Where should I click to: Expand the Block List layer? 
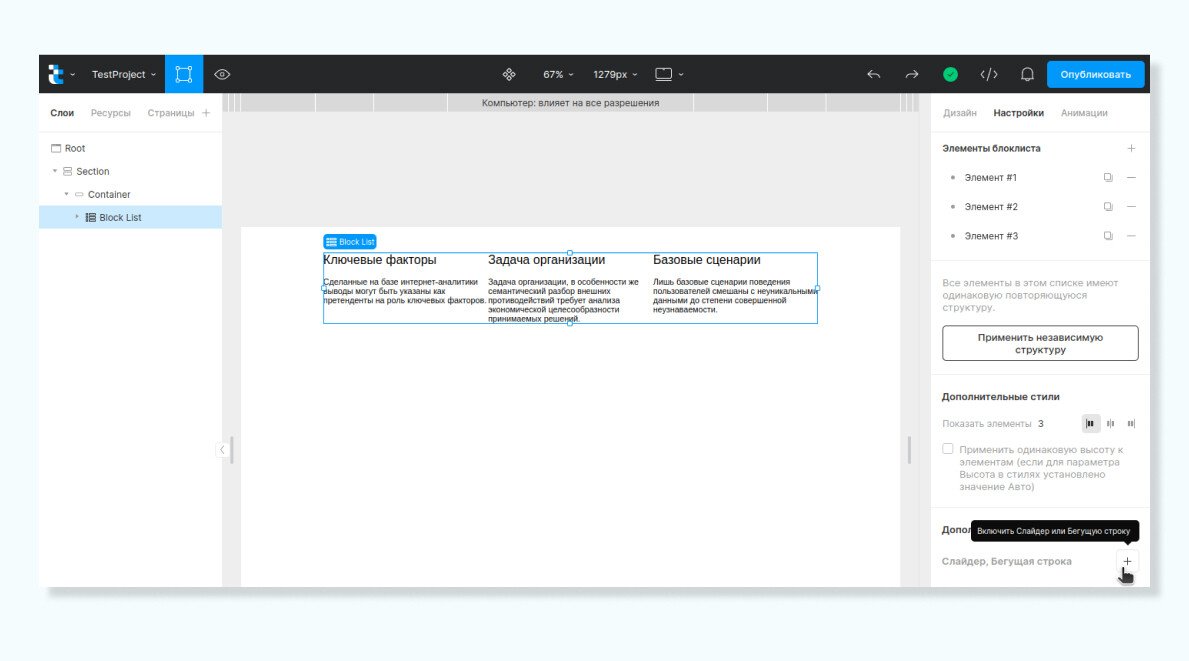pos(77,217)
